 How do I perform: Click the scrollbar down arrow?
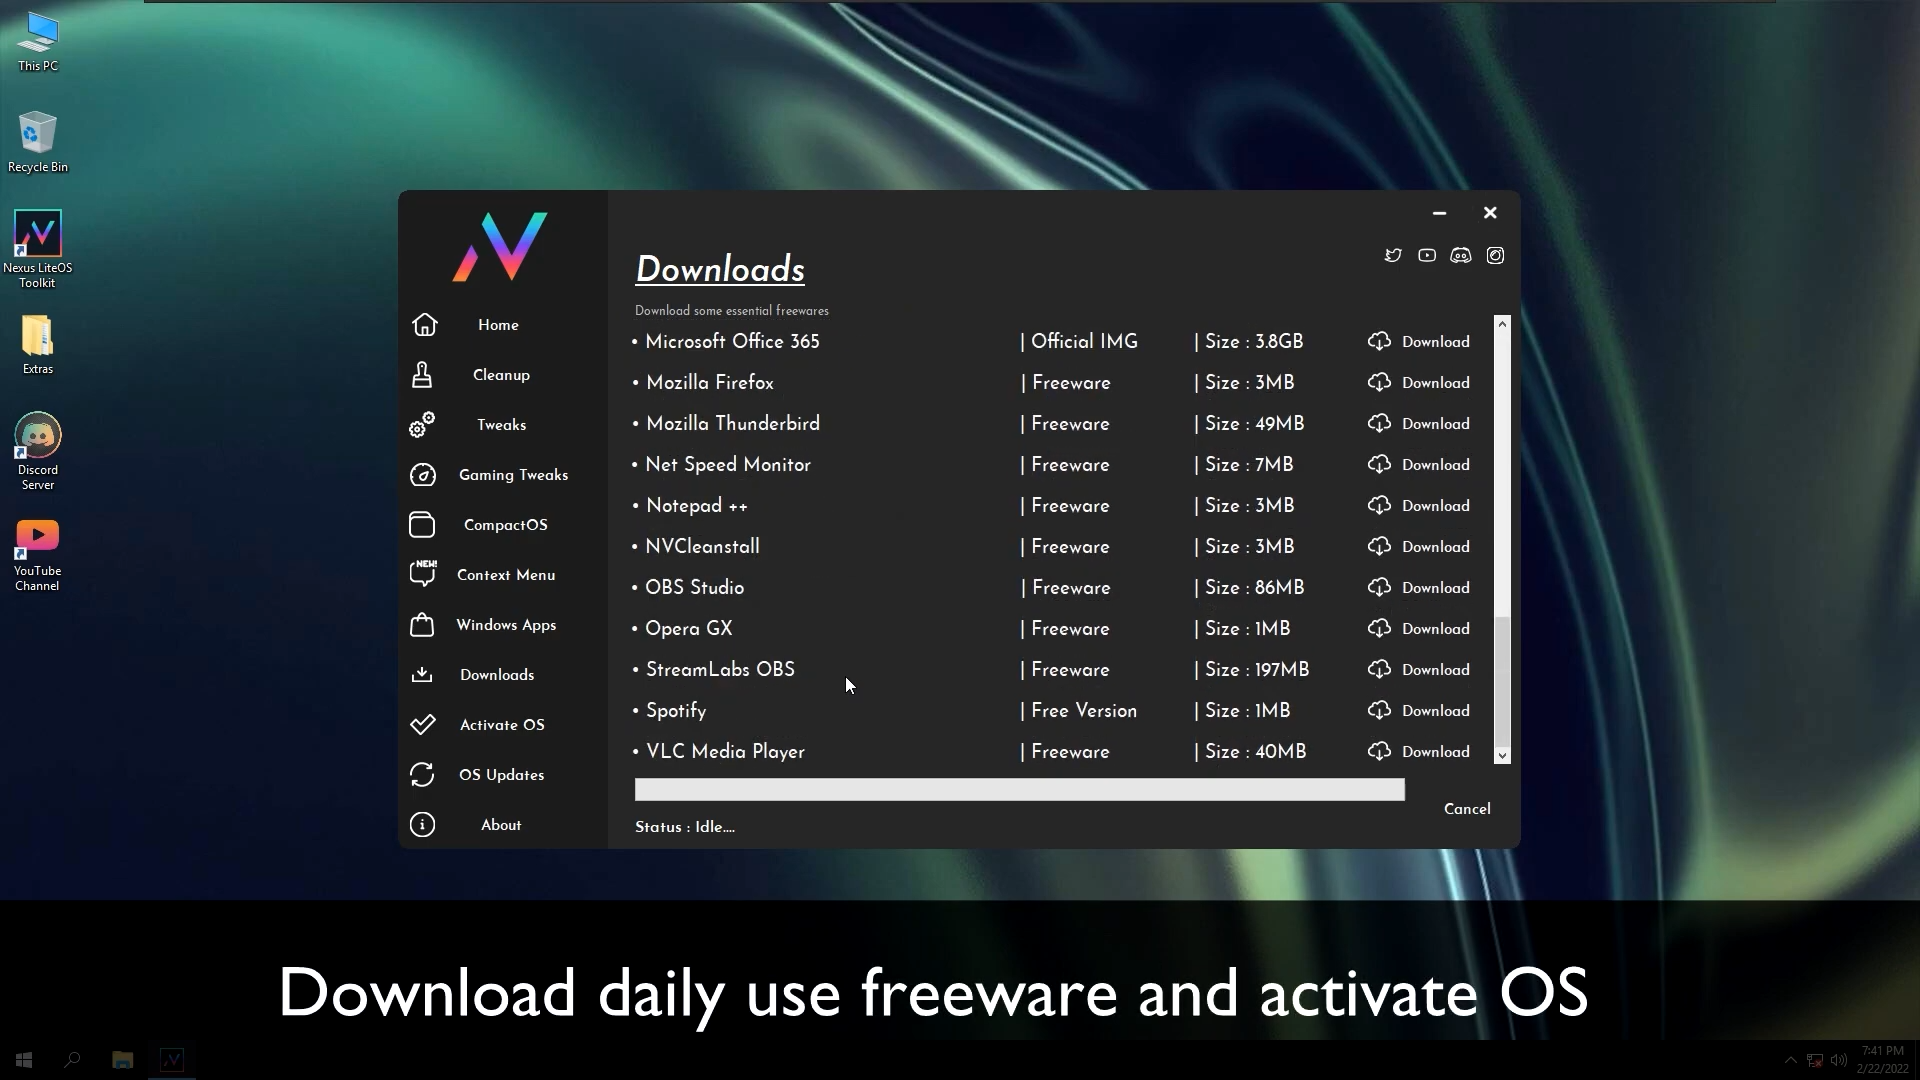tap(1502, 756)
